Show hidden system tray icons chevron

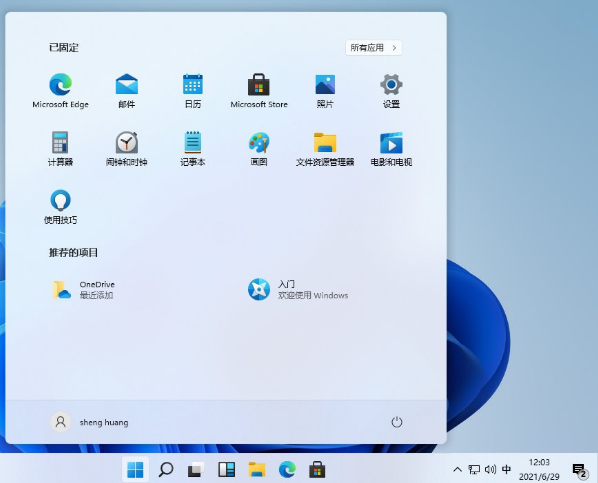point(457,469)
